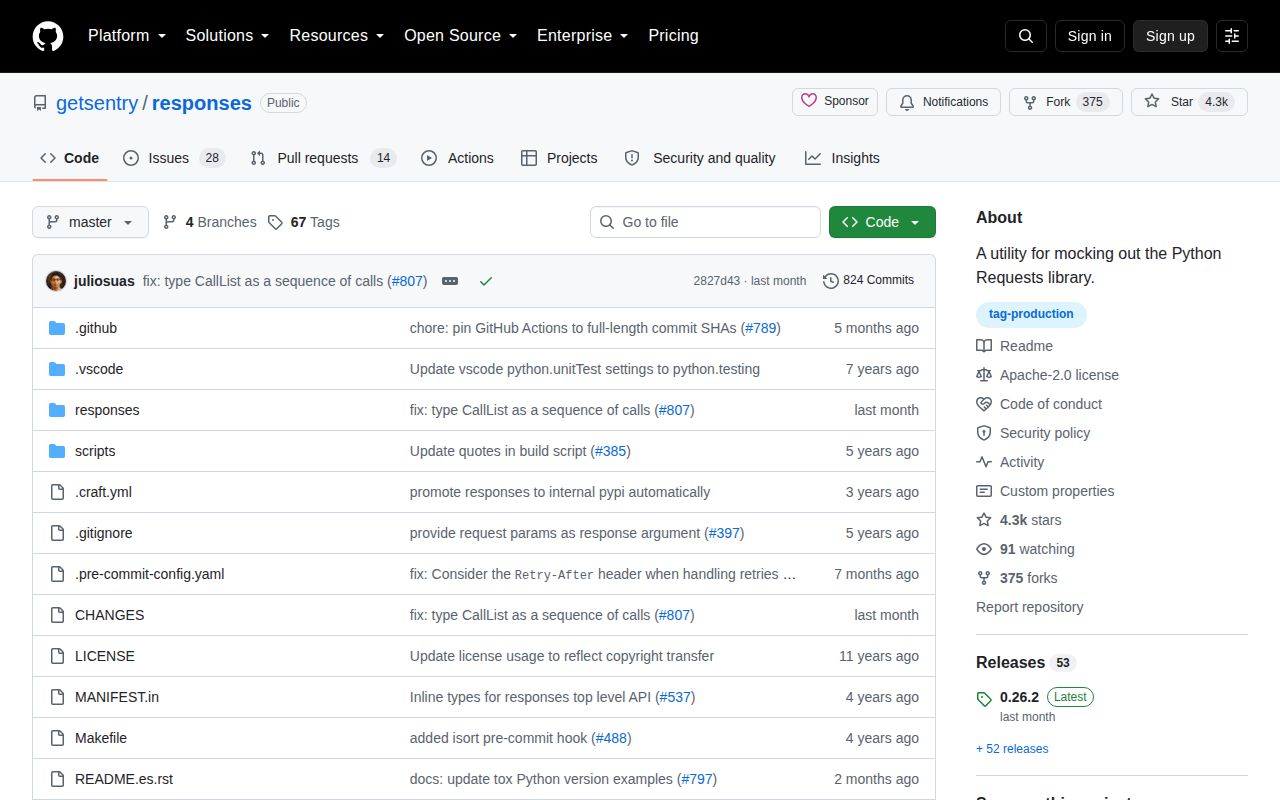Open the MANIFEST.in file name
Screen dimensions: 1280x800
tap(117, 697)
